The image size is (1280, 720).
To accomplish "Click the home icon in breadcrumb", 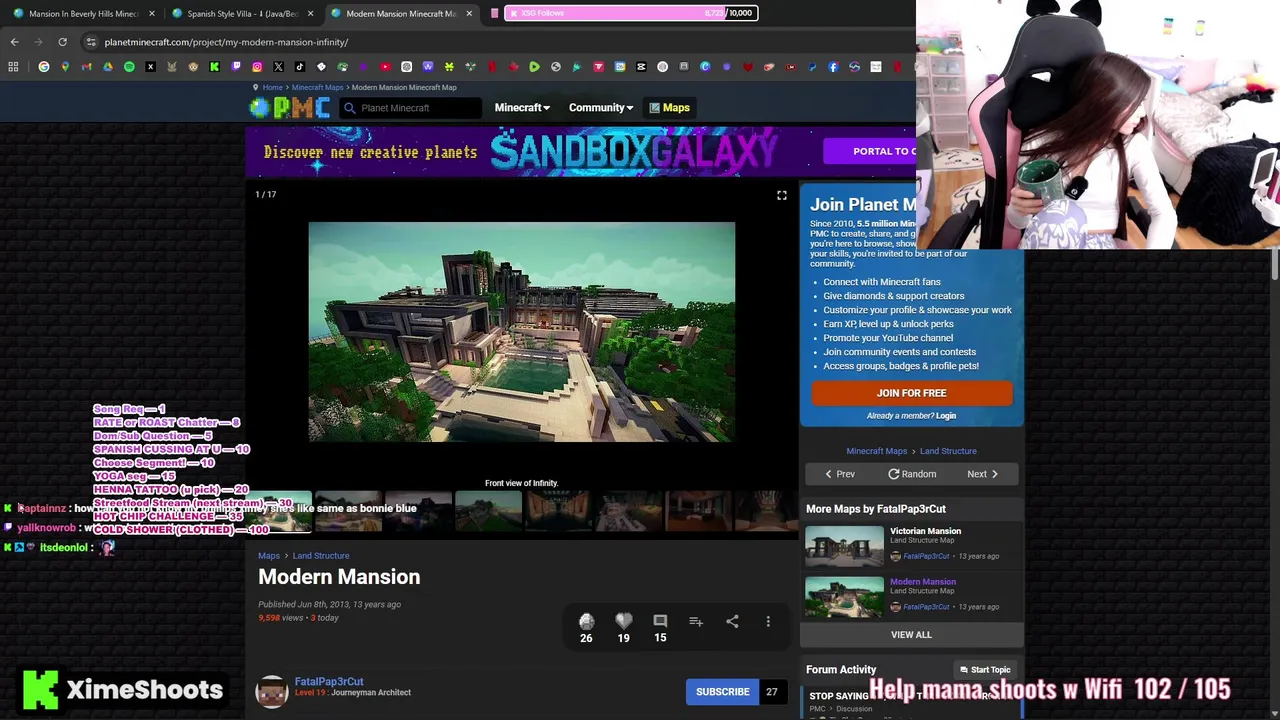I will [x=255, y=87].
